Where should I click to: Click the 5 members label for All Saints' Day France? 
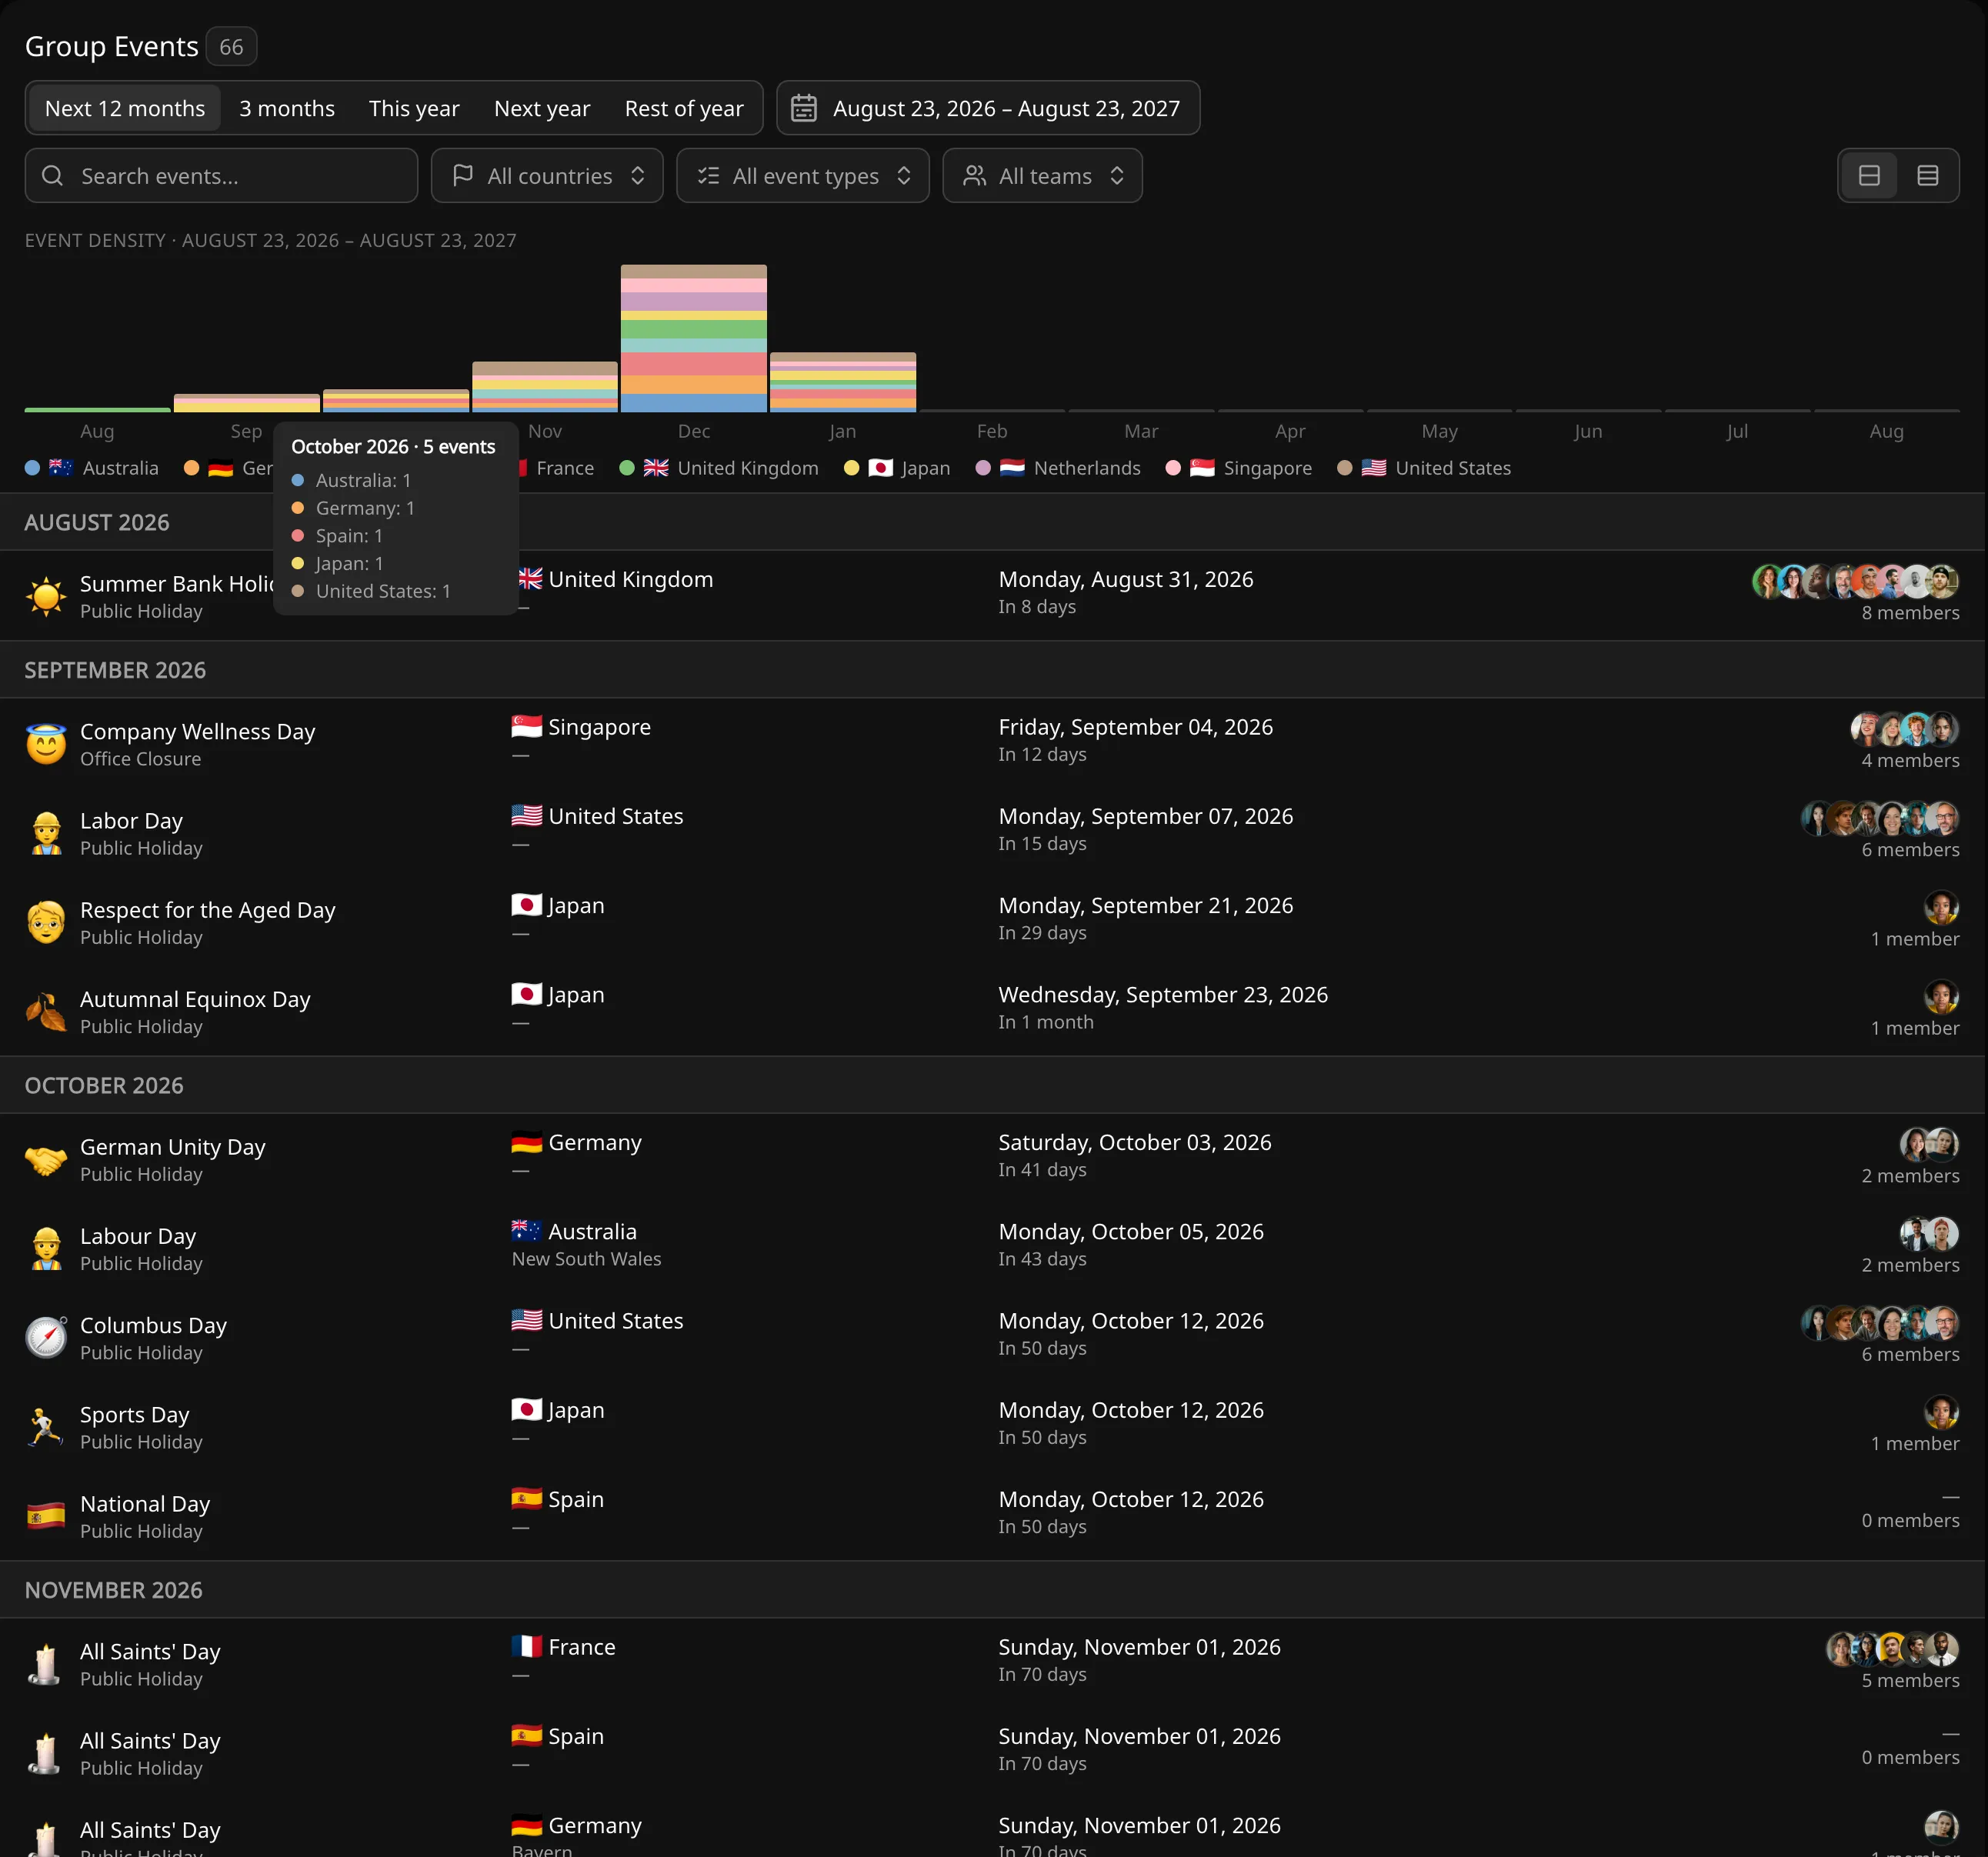click(x=1910, y=1680)
